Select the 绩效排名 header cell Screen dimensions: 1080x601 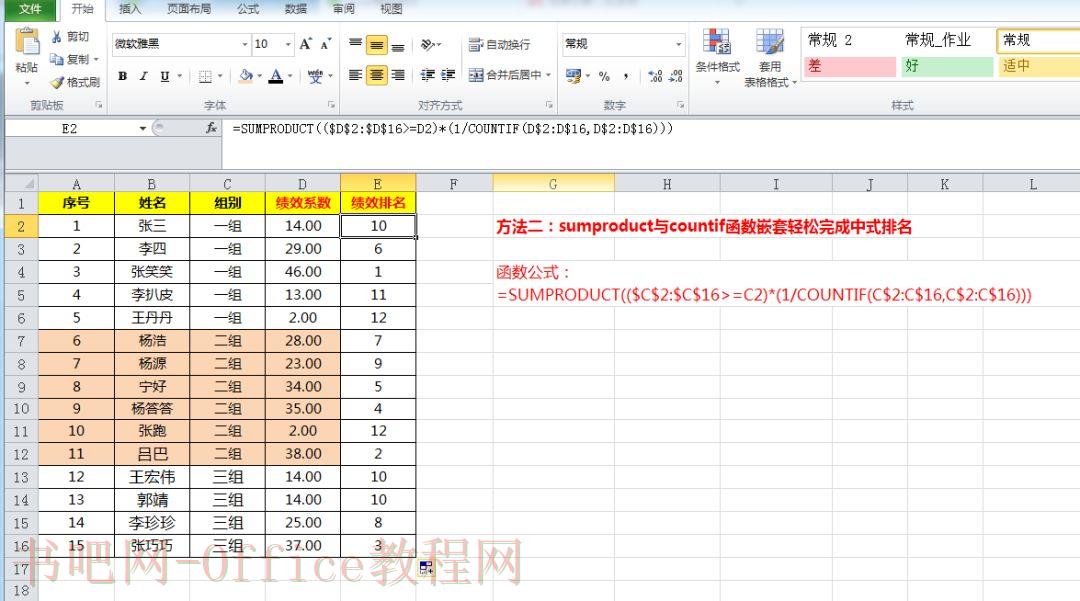(x=378, y=203)
